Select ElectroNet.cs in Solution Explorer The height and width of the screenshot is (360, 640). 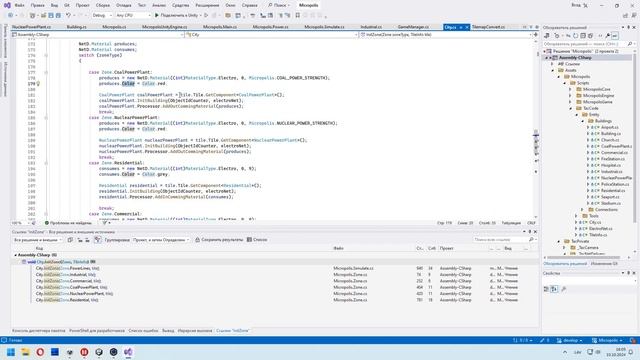[600, 229]
